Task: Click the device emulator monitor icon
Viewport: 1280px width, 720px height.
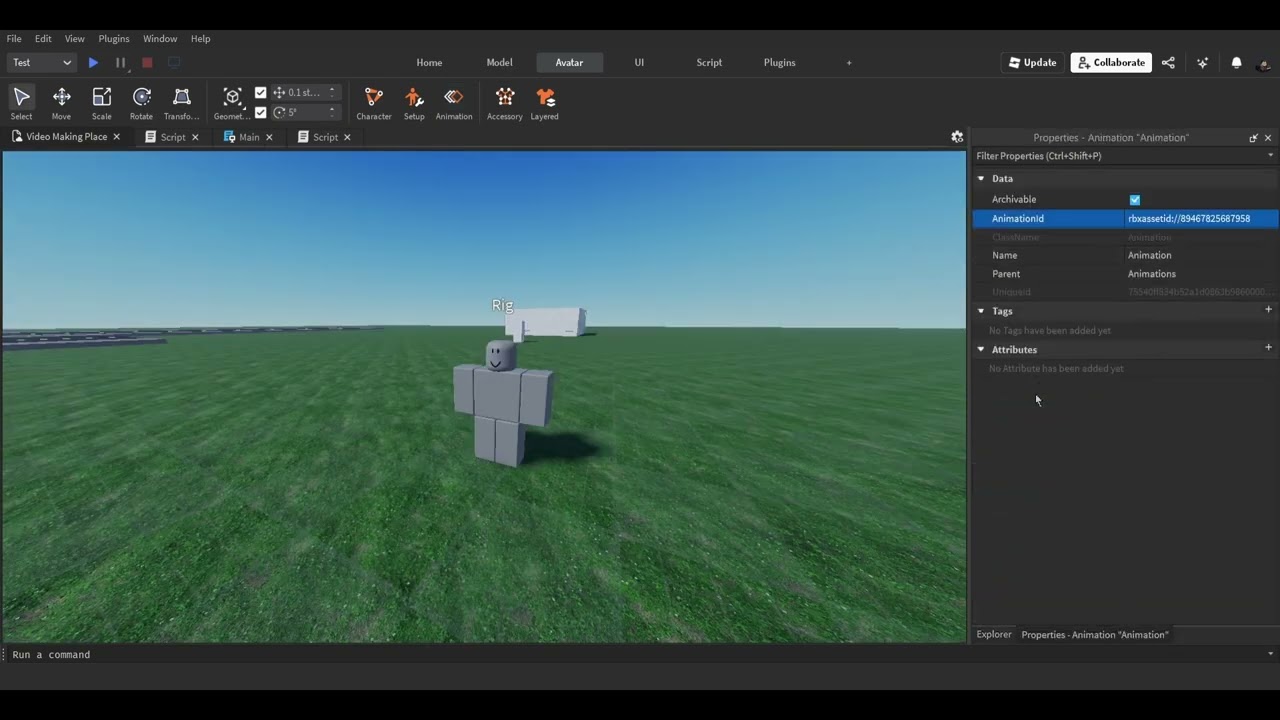Action: point(174,62)
